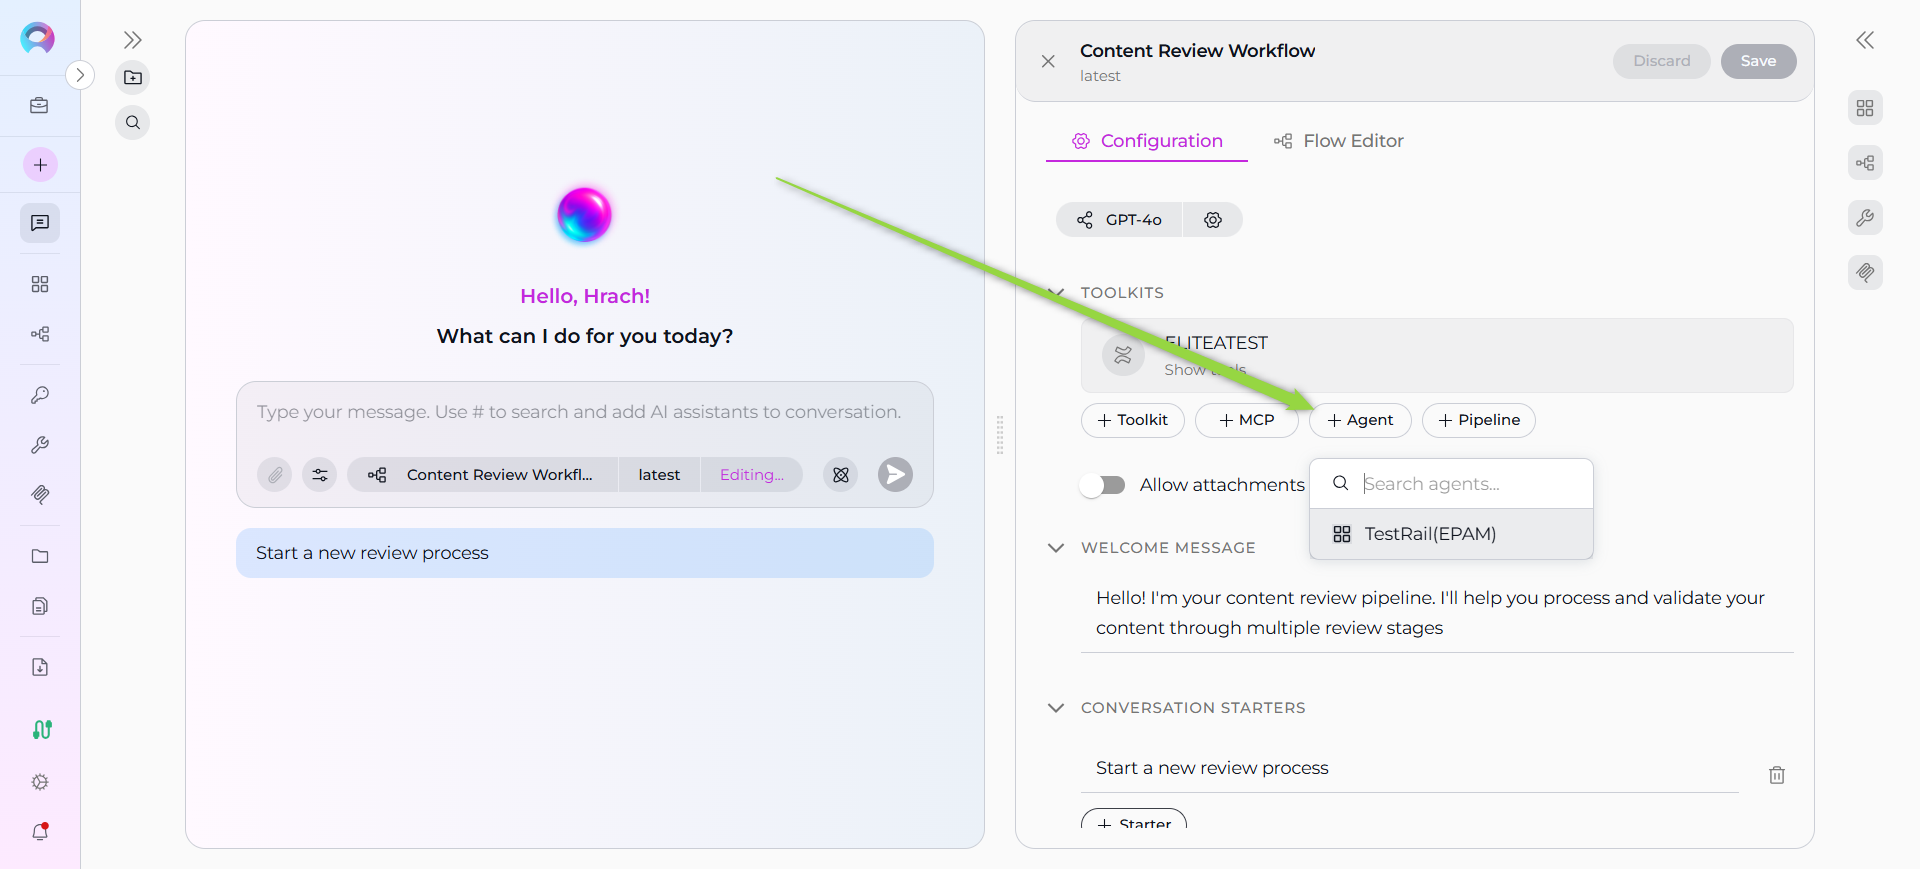Add a new MCP

(x=1246, y=420)
